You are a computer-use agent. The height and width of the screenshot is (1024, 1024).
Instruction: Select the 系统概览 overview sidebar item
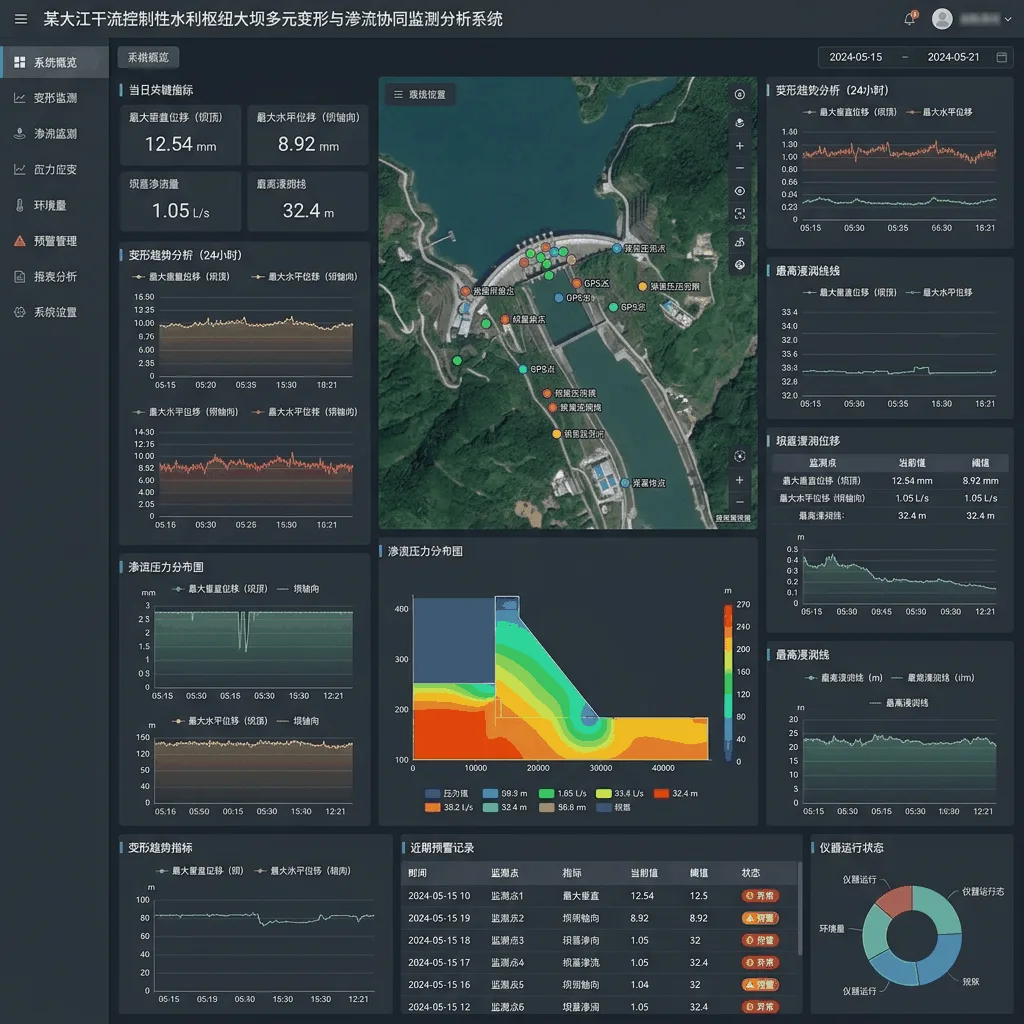(x=55, y=62)
